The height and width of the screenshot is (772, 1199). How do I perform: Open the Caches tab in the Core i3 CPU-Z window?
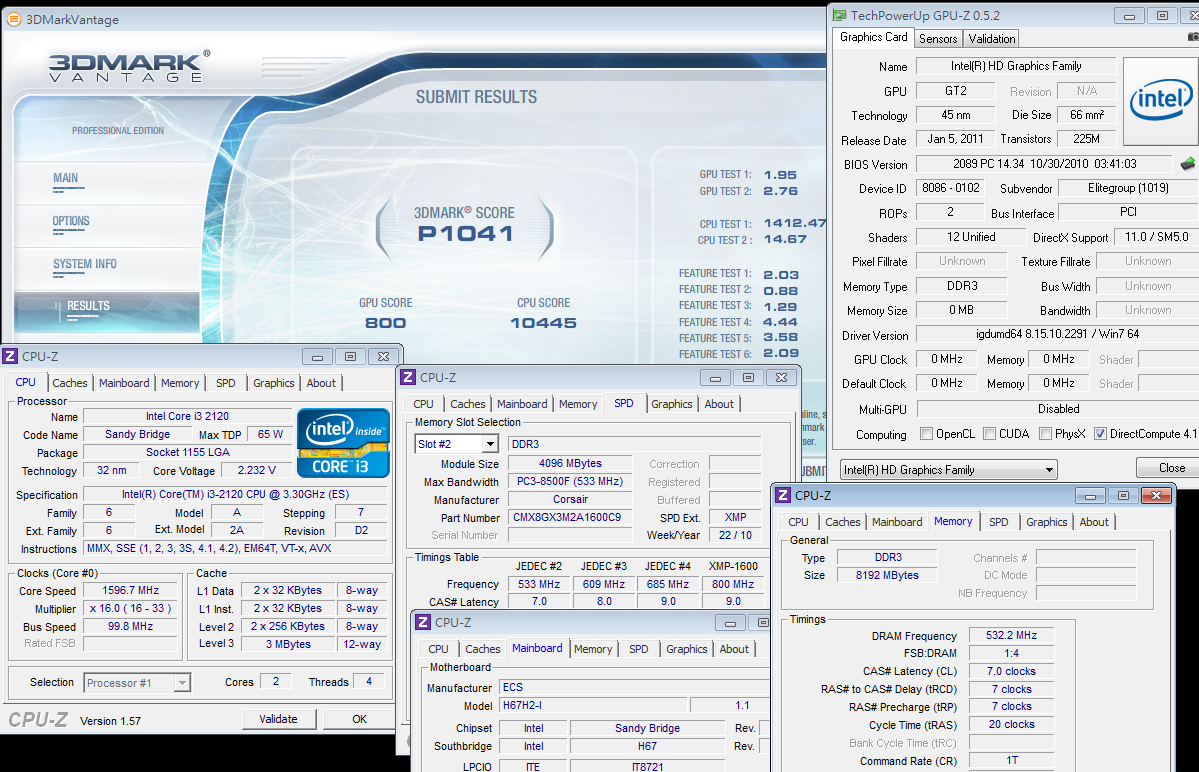(x=70, y=383)
